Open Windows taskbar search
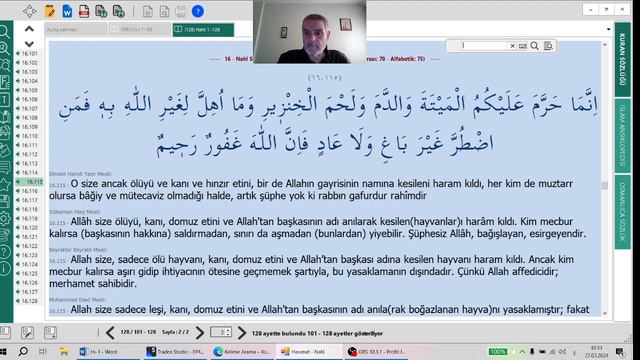The height and width of the screenshot is (360, 640). [23, 351]
